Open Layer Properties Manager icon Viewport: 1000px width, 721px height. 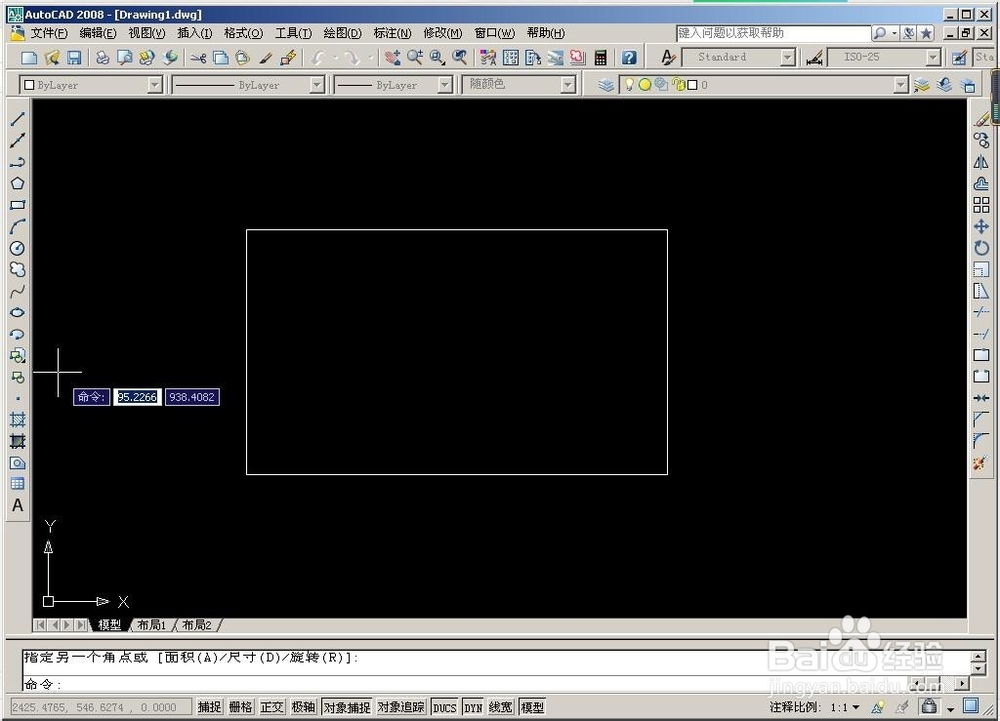[606, 85]
